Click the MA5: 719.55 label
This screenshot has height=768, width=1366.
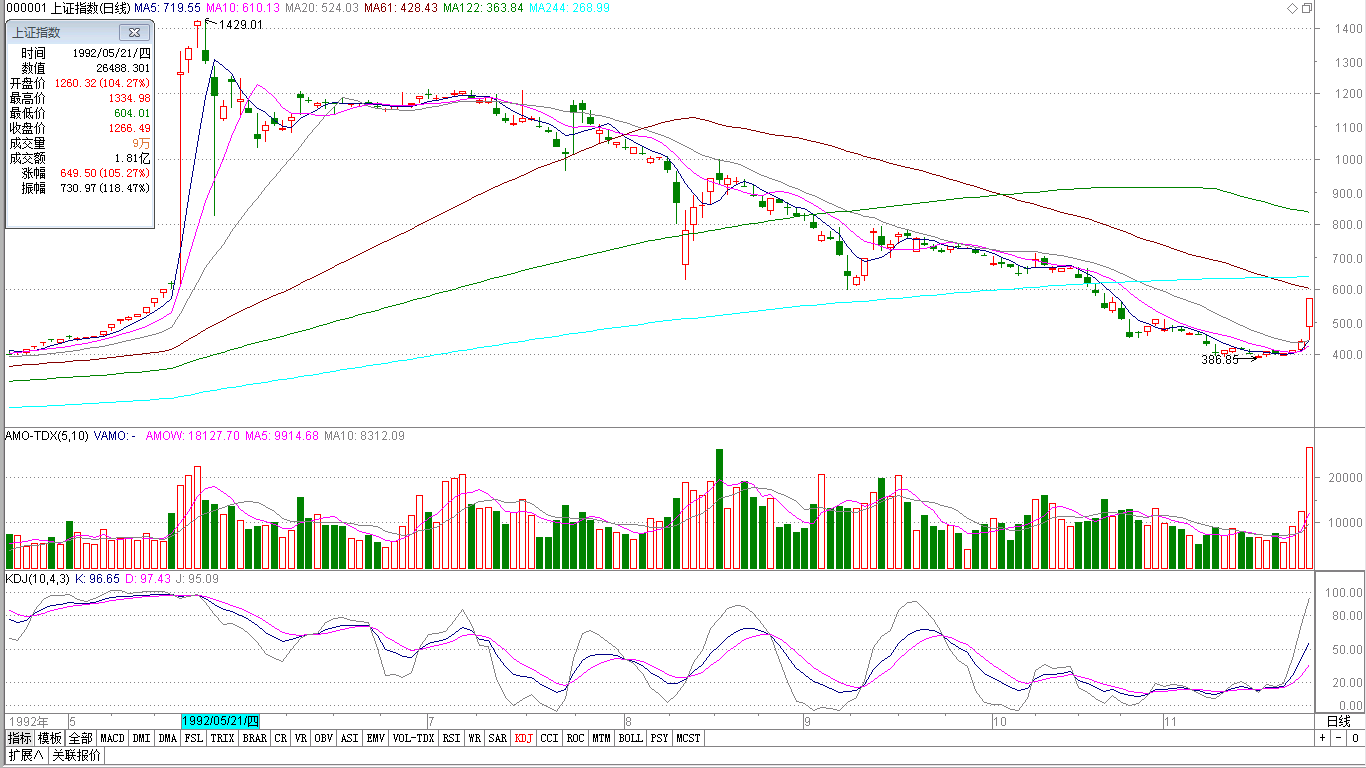pyautogui.click(x=169, y=8)
